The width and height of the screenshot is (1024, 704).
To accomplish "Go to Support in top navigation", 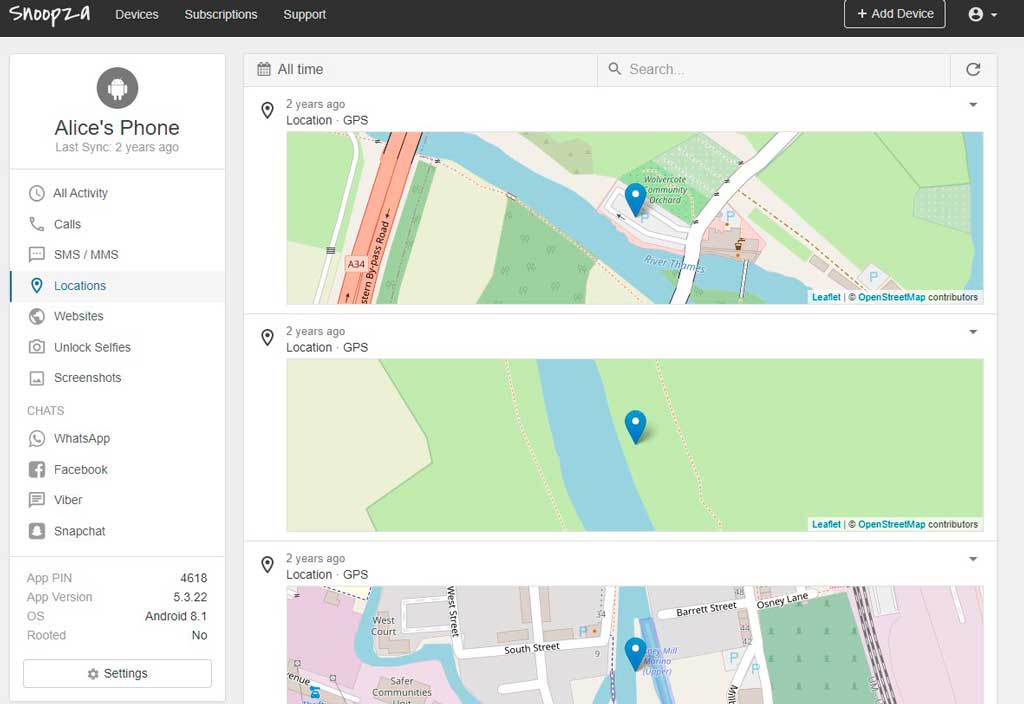I will pyautogui.click(x=304, y=14).
